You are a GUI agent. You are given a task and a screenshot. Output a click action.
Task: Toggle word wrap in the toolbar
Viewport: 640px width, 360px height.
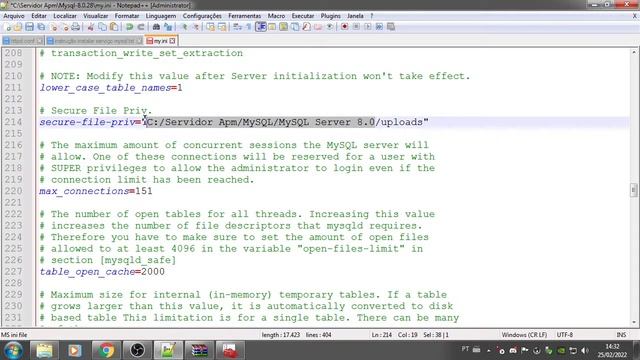point(237,27)
